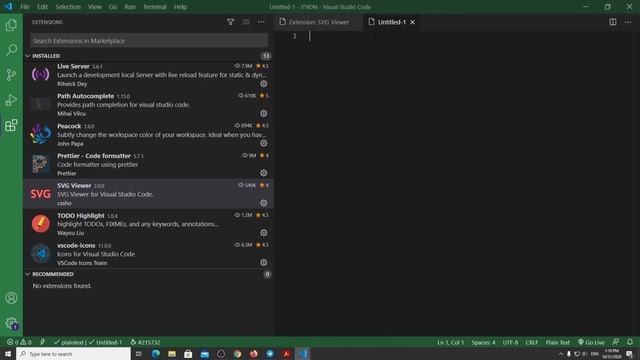Click Ln 1, Col 1 go to line
The image size is (640, 360).
point(451,342)
